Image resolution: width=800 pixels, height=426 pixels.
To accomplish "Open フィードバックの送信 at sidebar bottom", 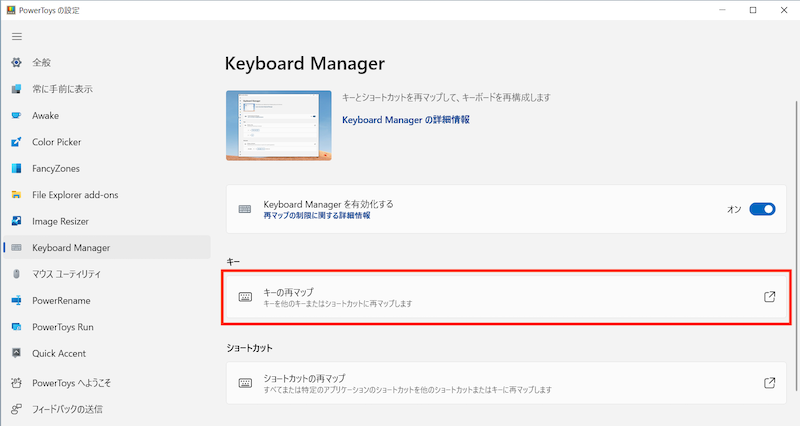I will coord(67,408).
